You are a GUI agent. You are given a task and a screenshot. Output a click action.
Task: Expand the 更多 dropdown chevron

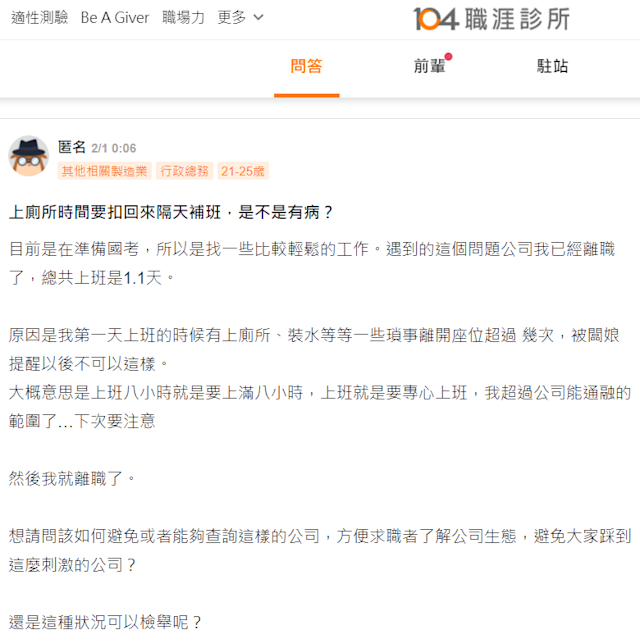click(258, 18)
